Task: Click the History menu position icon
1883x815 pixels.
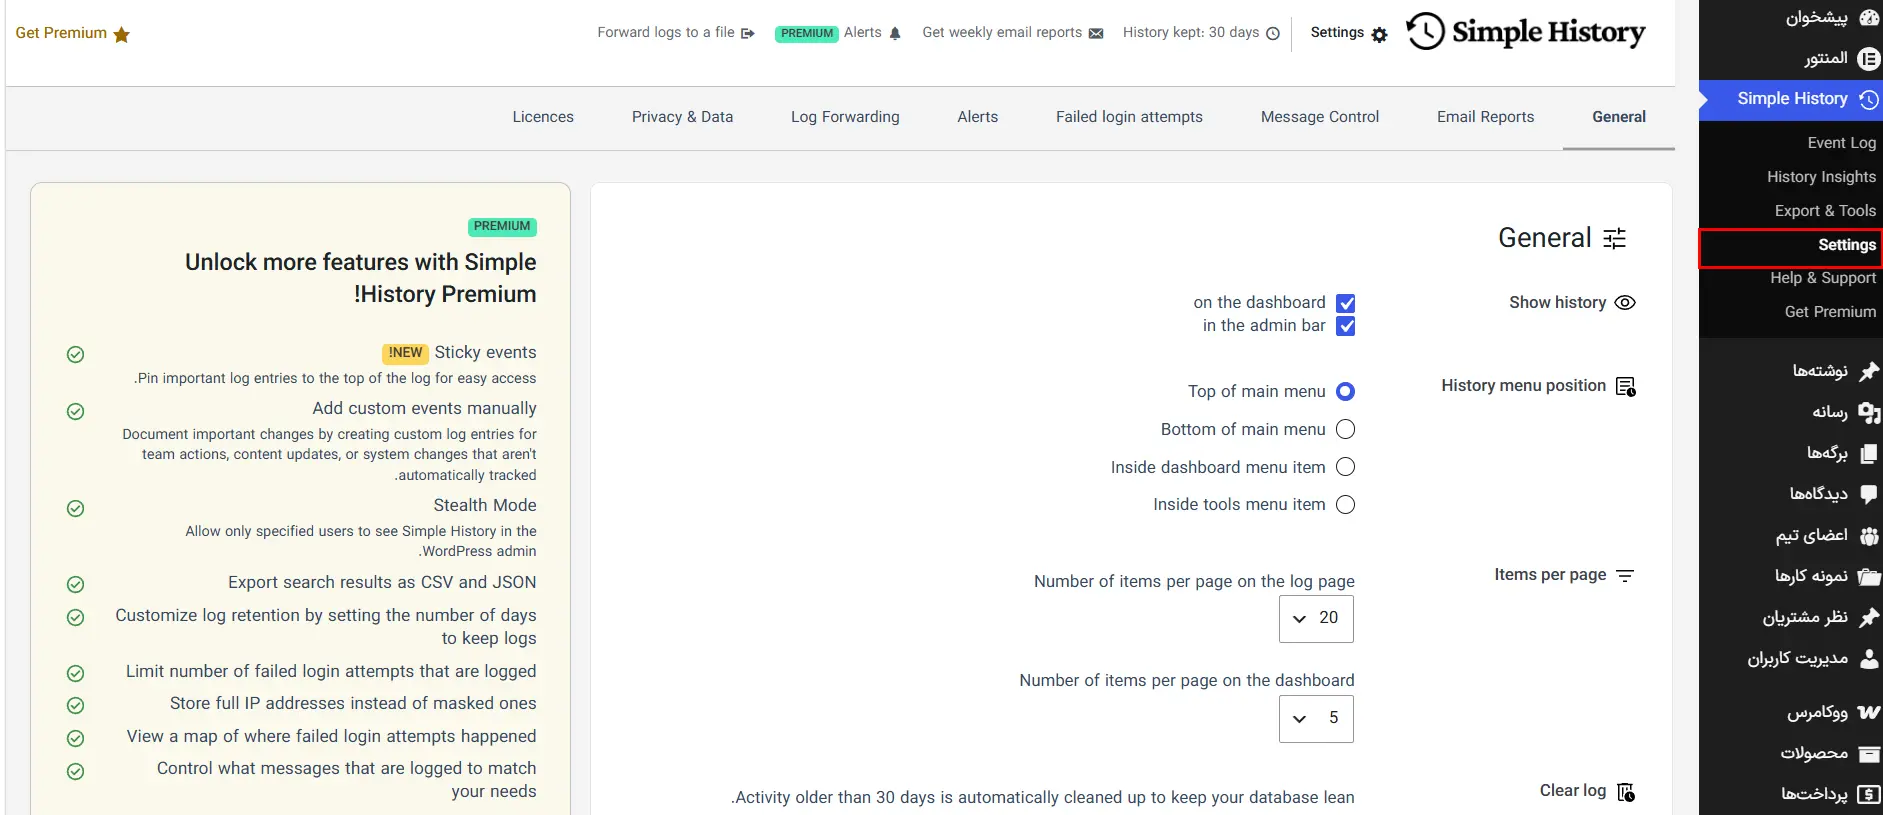Action: [x=1626, y=387]
